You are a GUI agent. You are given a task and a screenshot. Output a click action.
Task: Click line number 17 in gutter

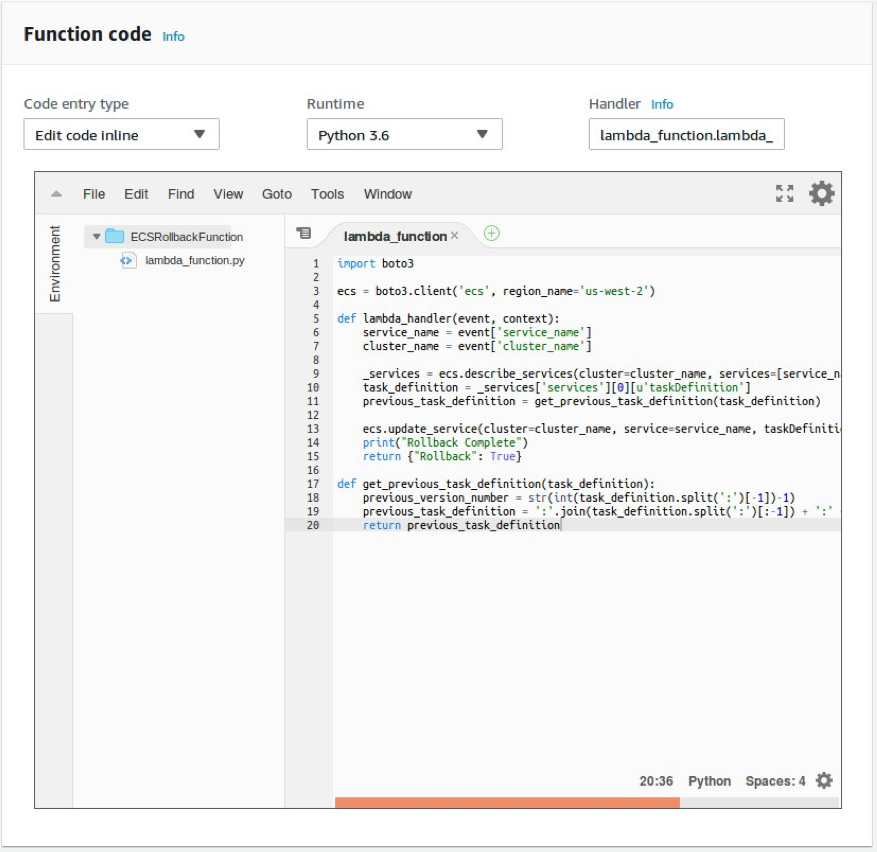pos(313,484)
